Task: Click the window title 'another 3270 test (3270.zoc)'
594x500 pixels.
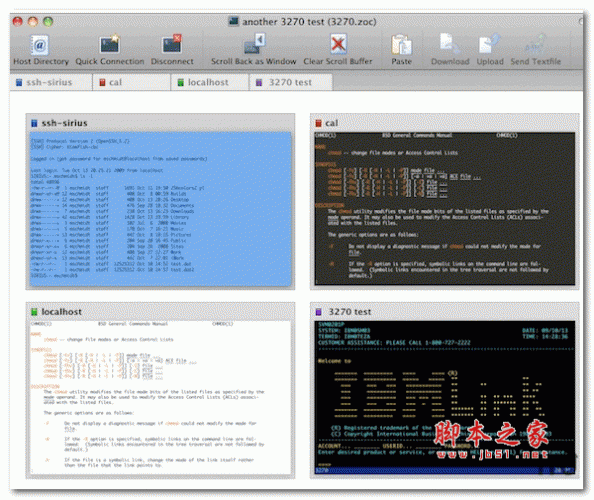Action: click(x=309, y=22)
